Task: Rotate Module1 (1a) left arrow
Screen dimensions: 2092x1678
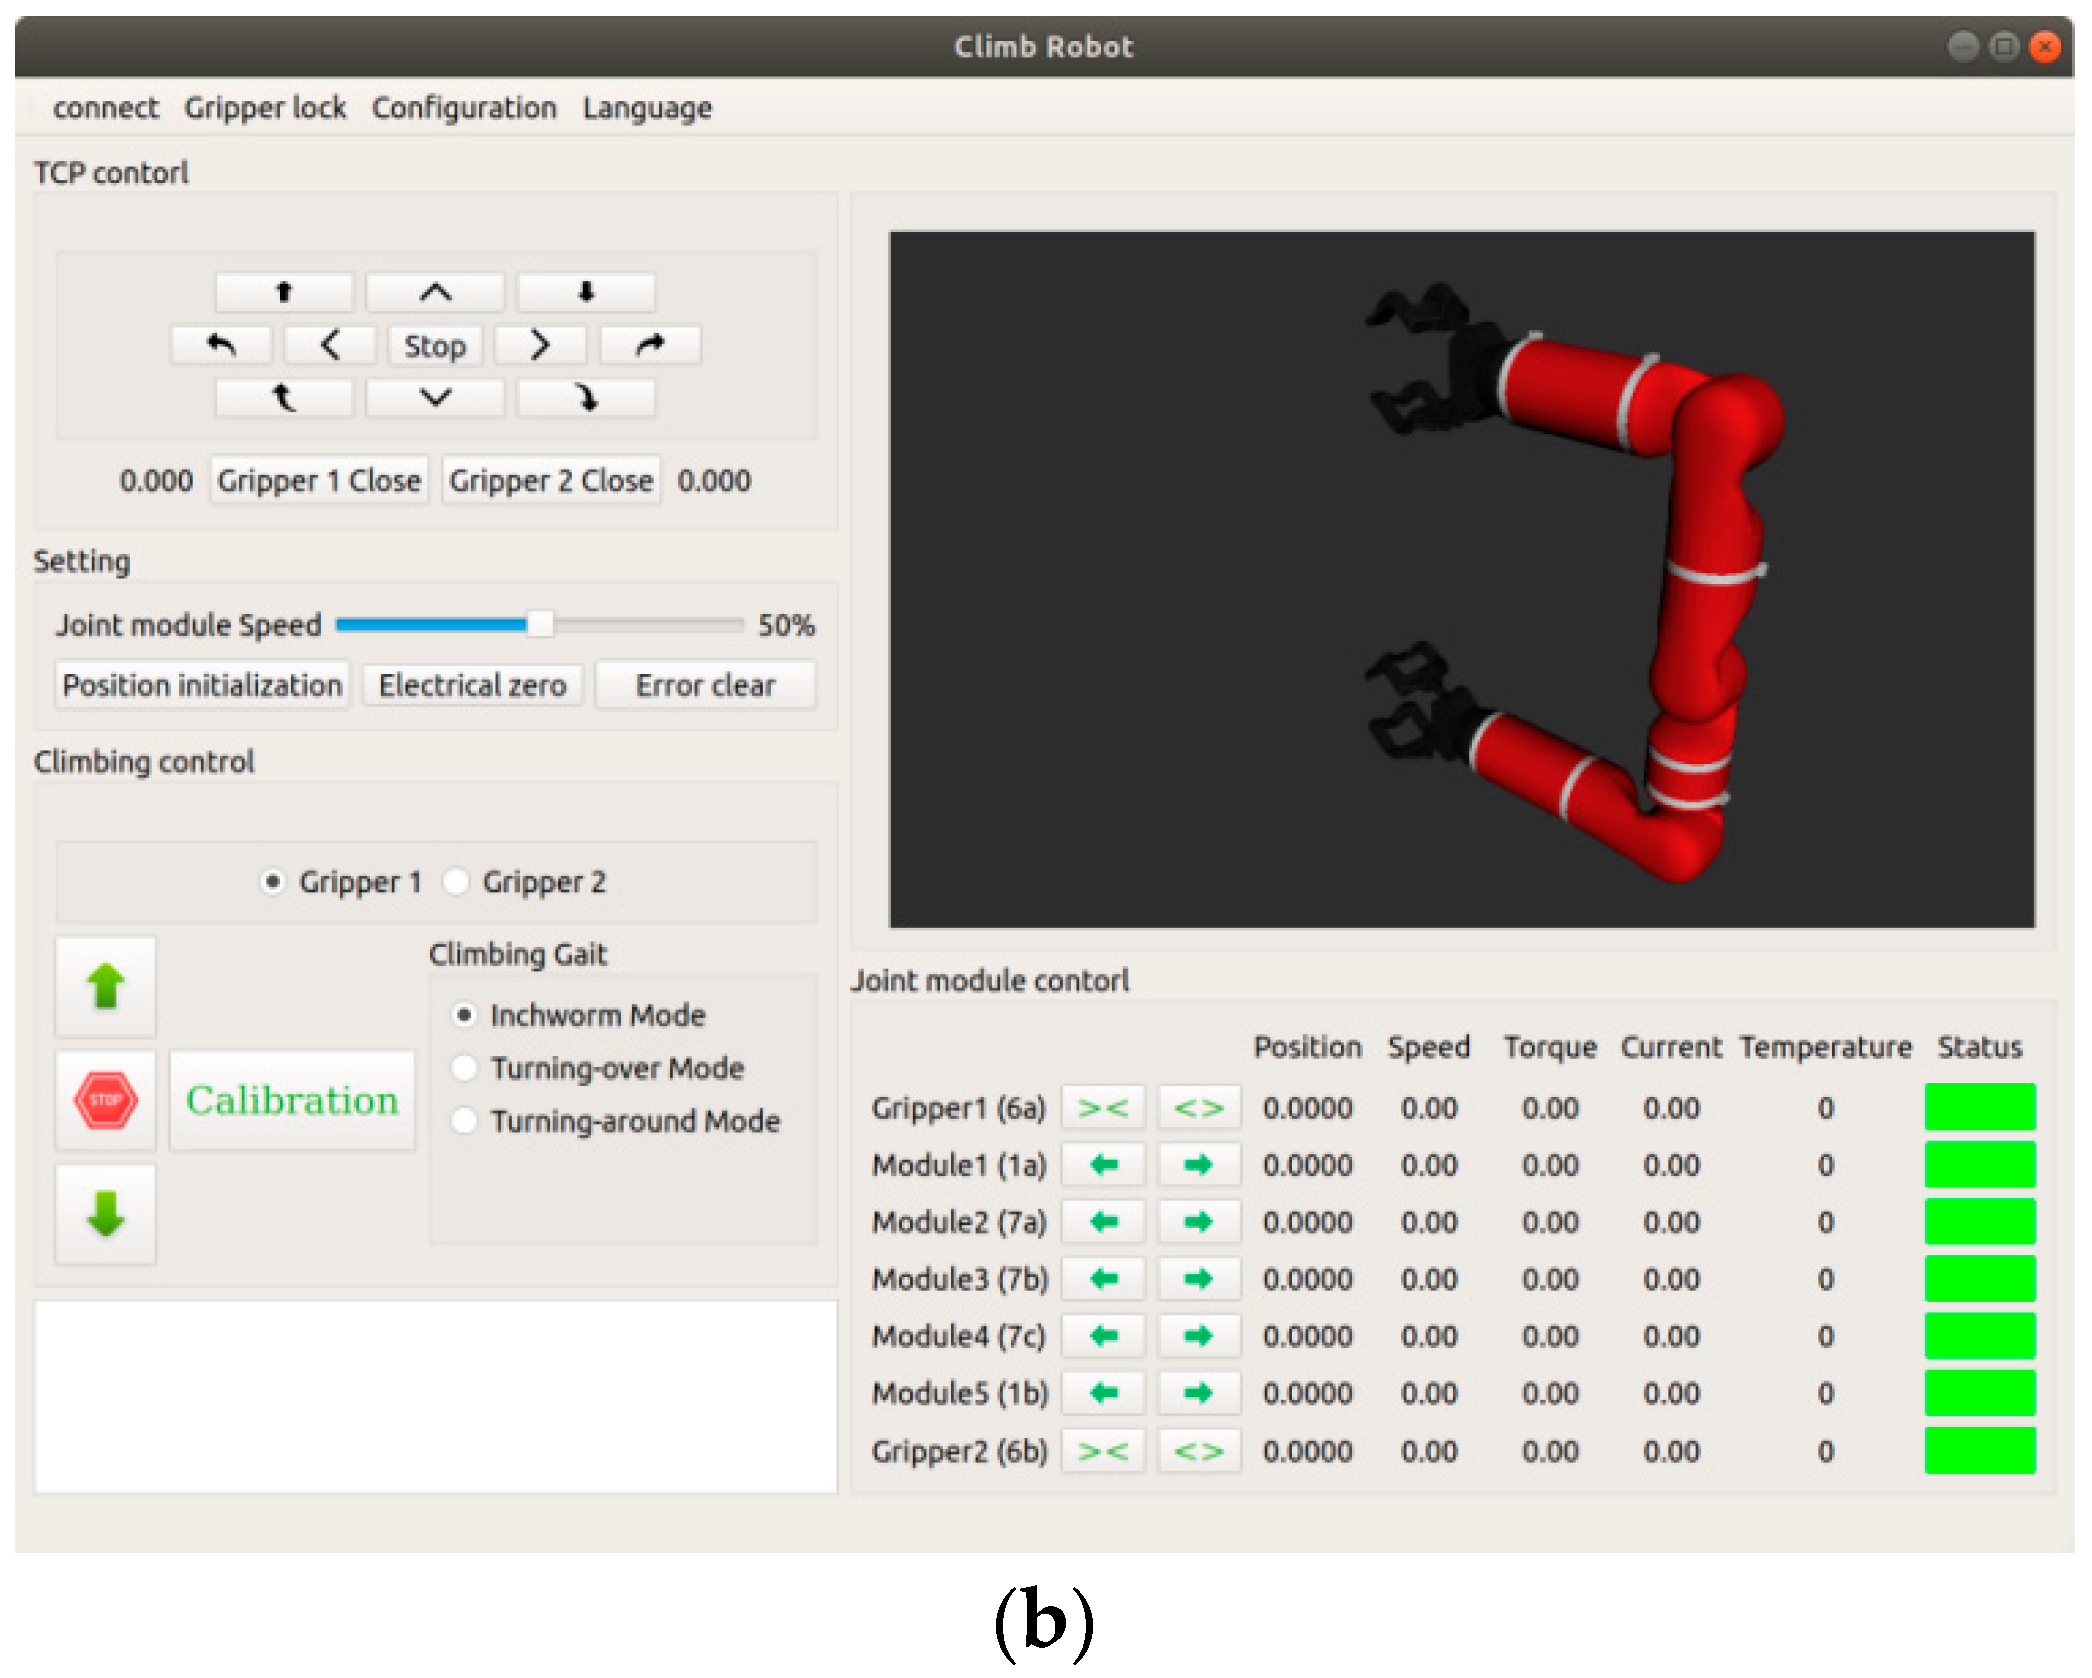Action: 1102,1165
